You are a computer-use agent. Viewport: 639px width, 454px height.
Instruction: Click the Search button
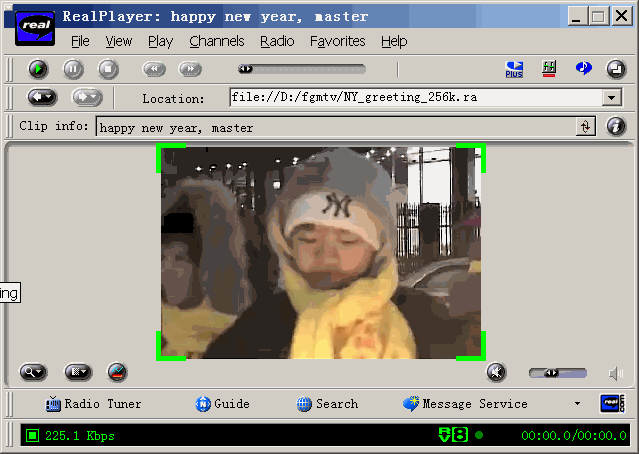click(327, 404)
